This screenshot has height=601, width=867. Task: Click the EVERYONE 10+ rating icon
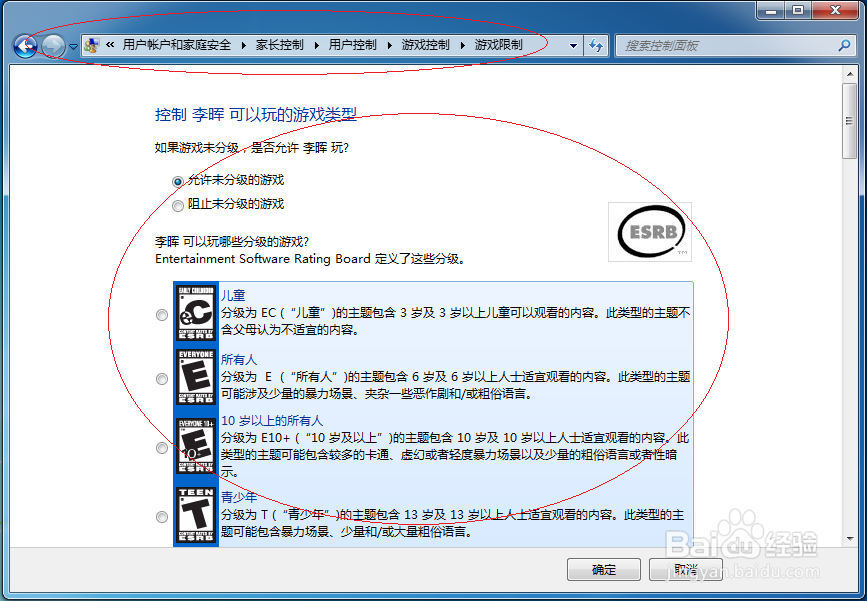pyautogui.click(x=195, y=447)
